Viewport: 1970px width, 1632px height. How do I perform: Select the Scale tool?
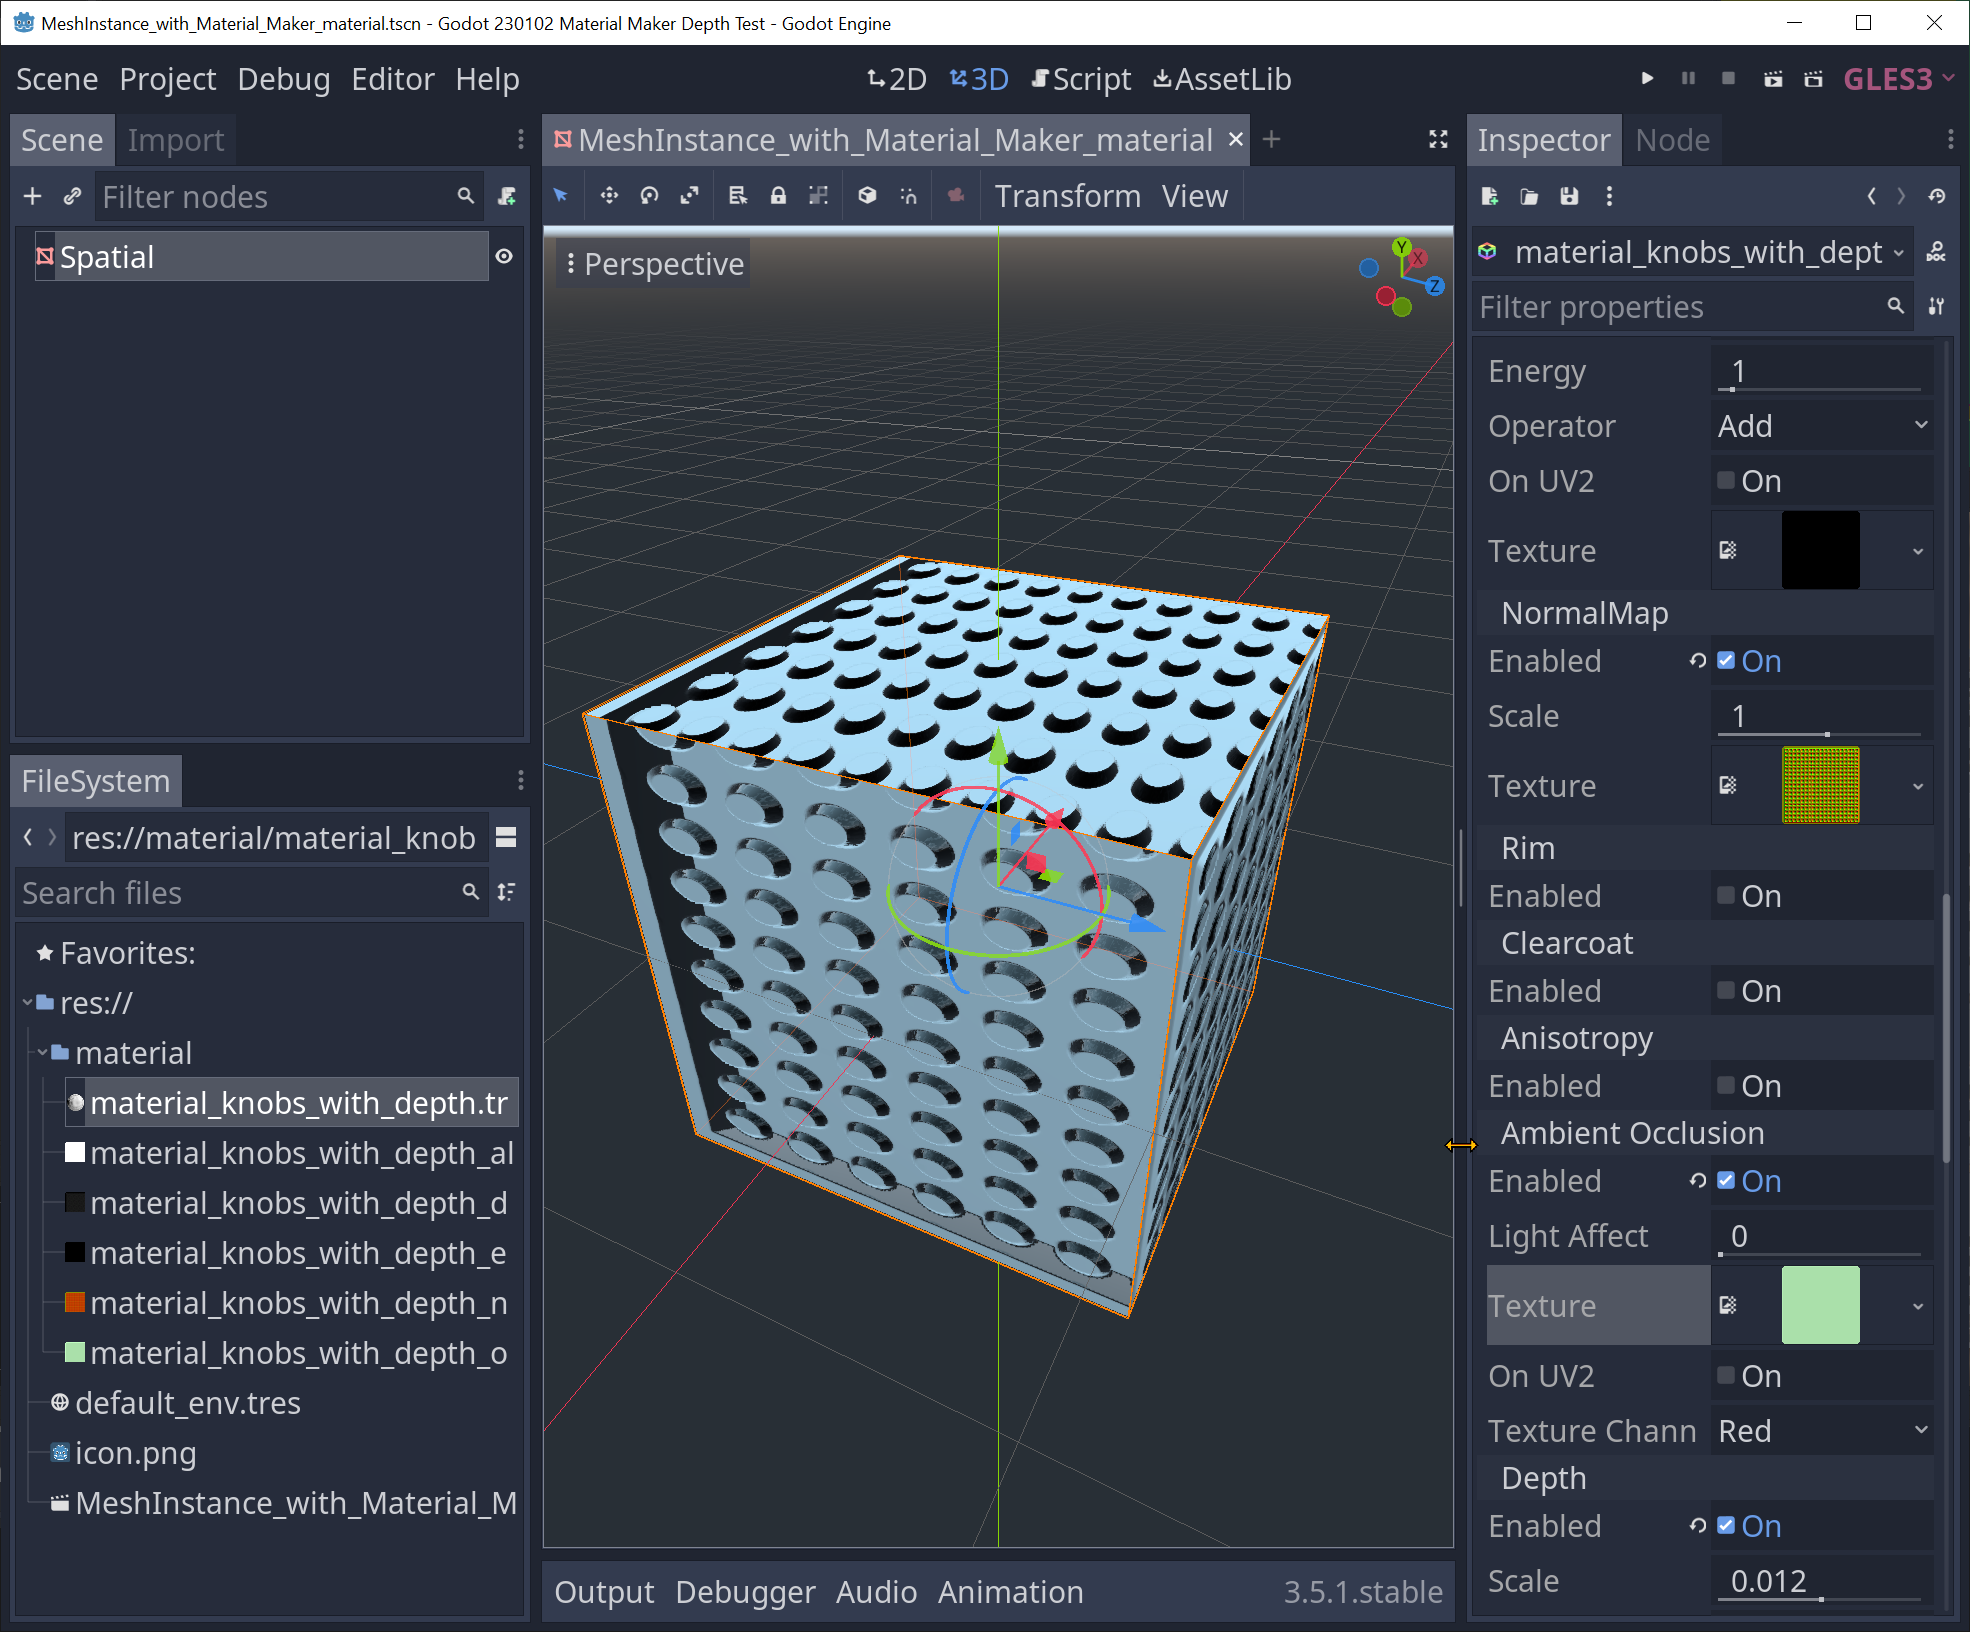pos(690,196)
